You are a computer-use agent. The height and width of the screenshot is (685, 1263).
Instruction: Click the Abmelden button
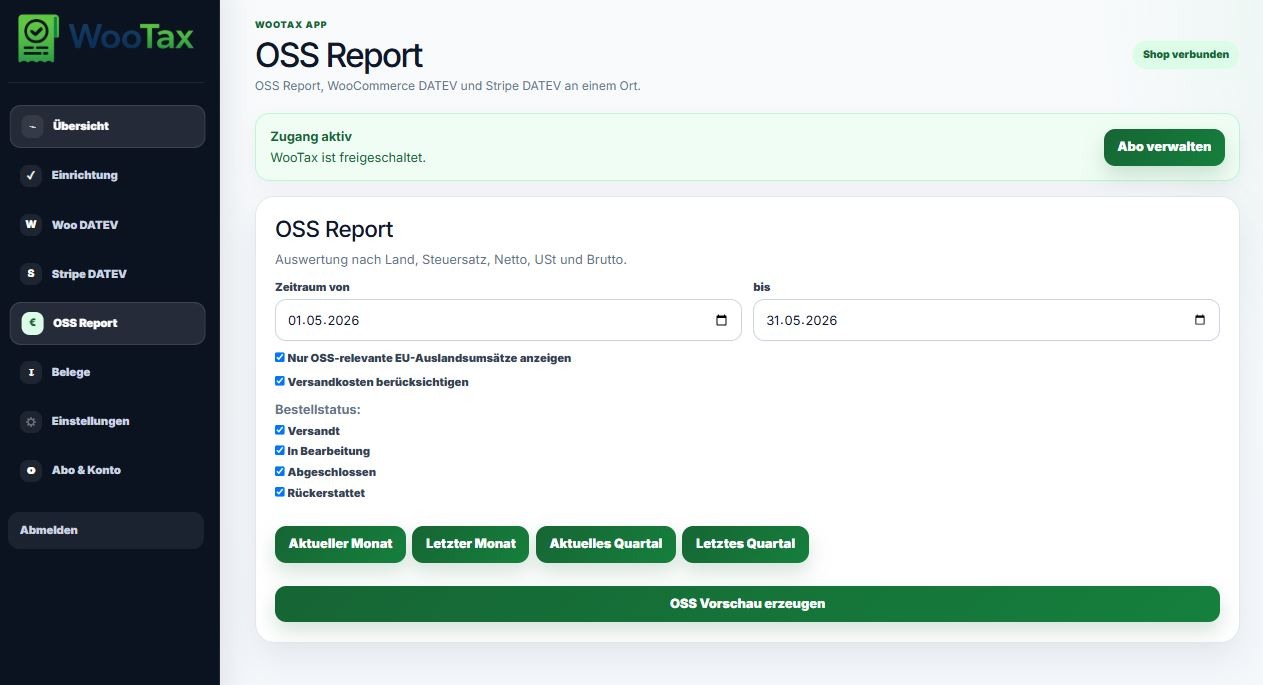[x=106, y=530]
